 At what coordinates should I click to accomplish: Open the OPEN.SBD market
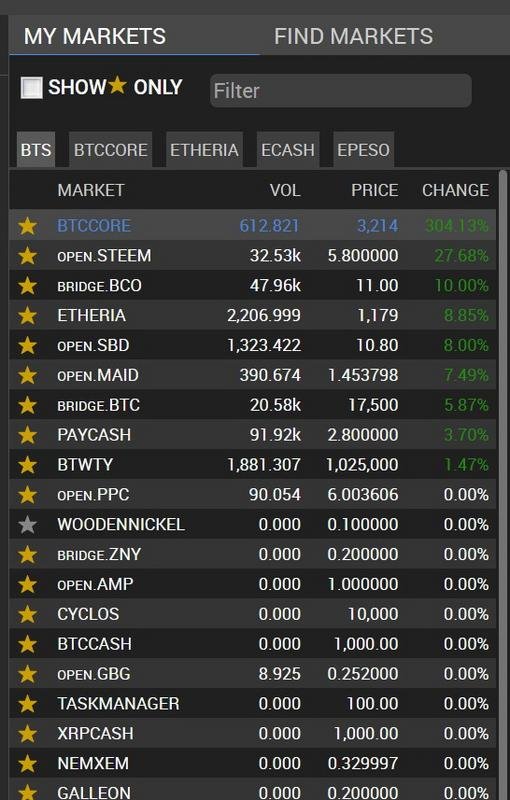(x=253, y=345)
